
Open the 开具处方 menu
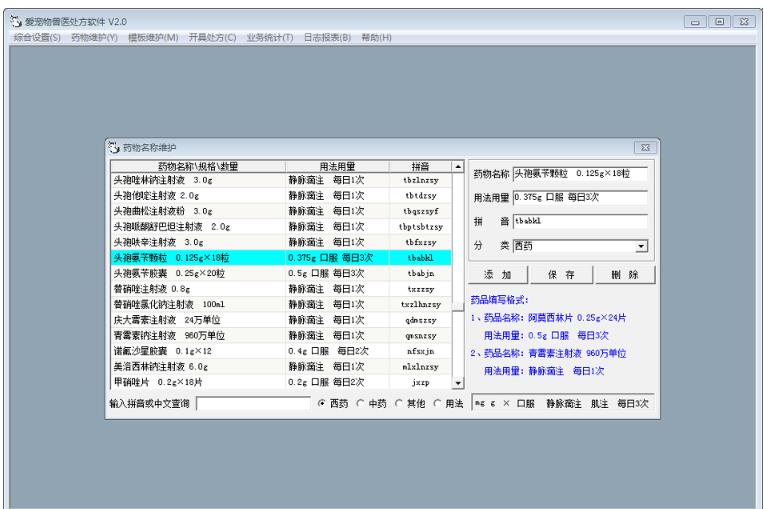coord(212,38)
